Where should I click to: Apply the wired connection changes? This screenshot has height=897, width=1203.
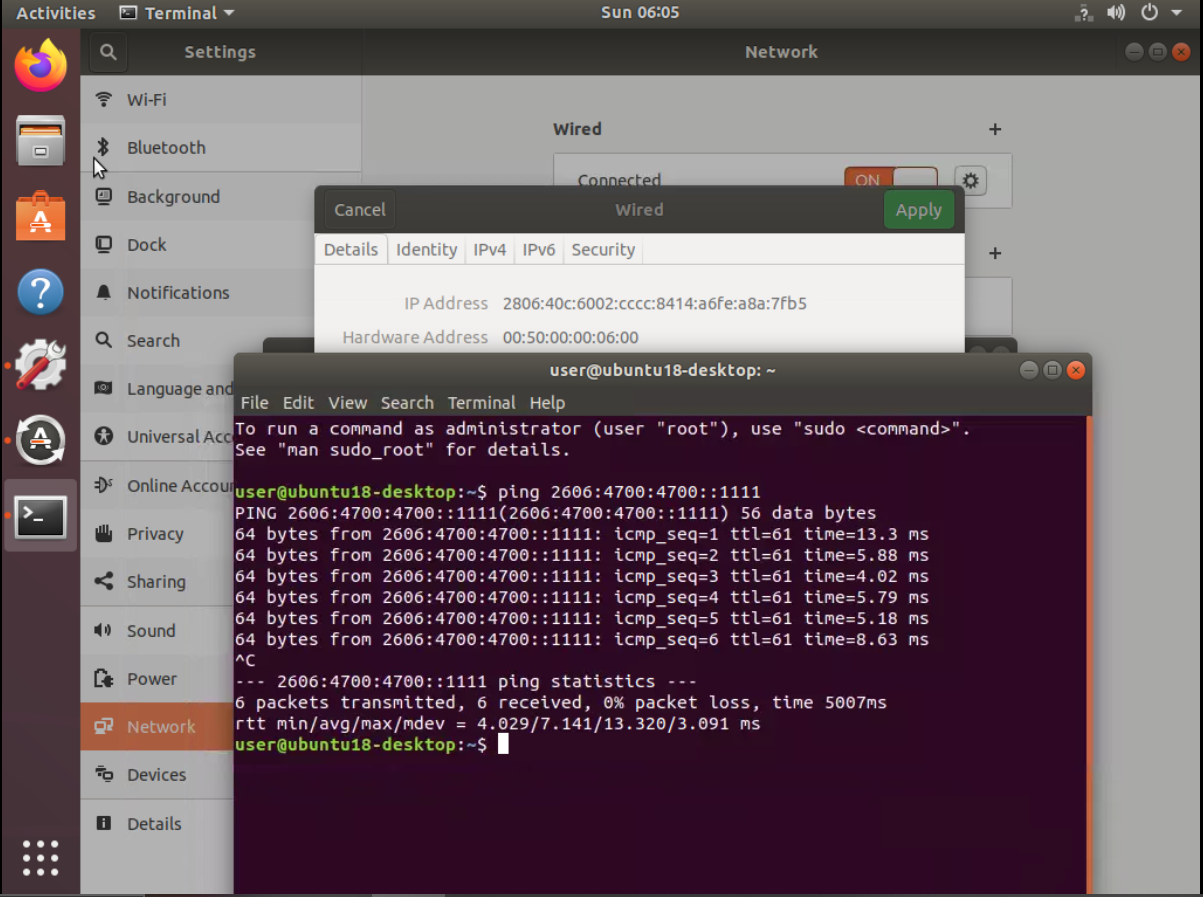point(918,209)
